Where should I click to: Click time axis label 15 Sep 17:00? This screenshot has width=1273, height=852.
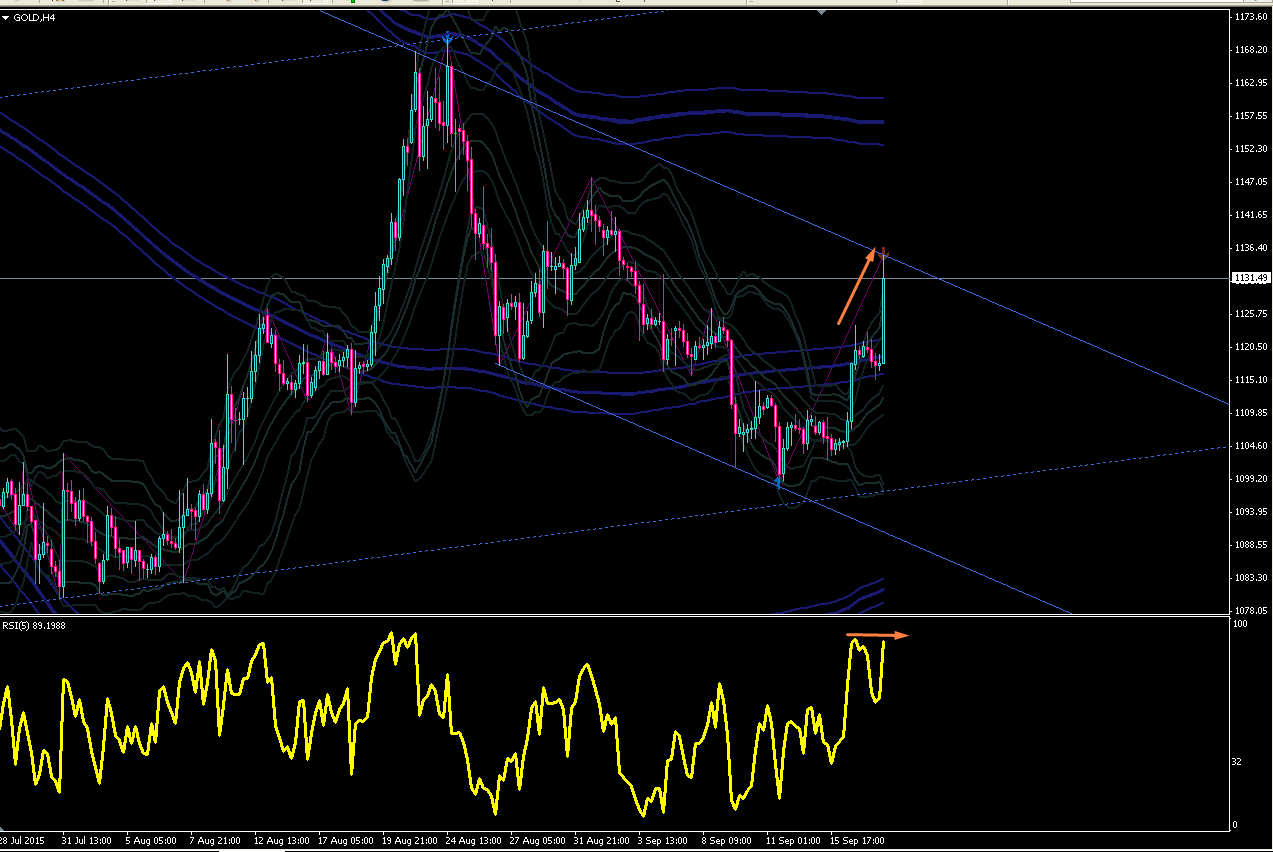click(855, 841)
